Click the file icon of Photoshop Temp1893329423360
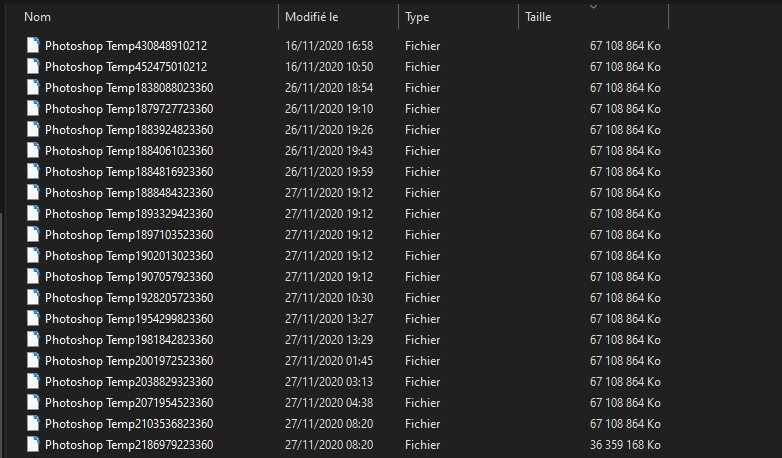Viewport: 782px width, 458px height. tap(33, 213)
